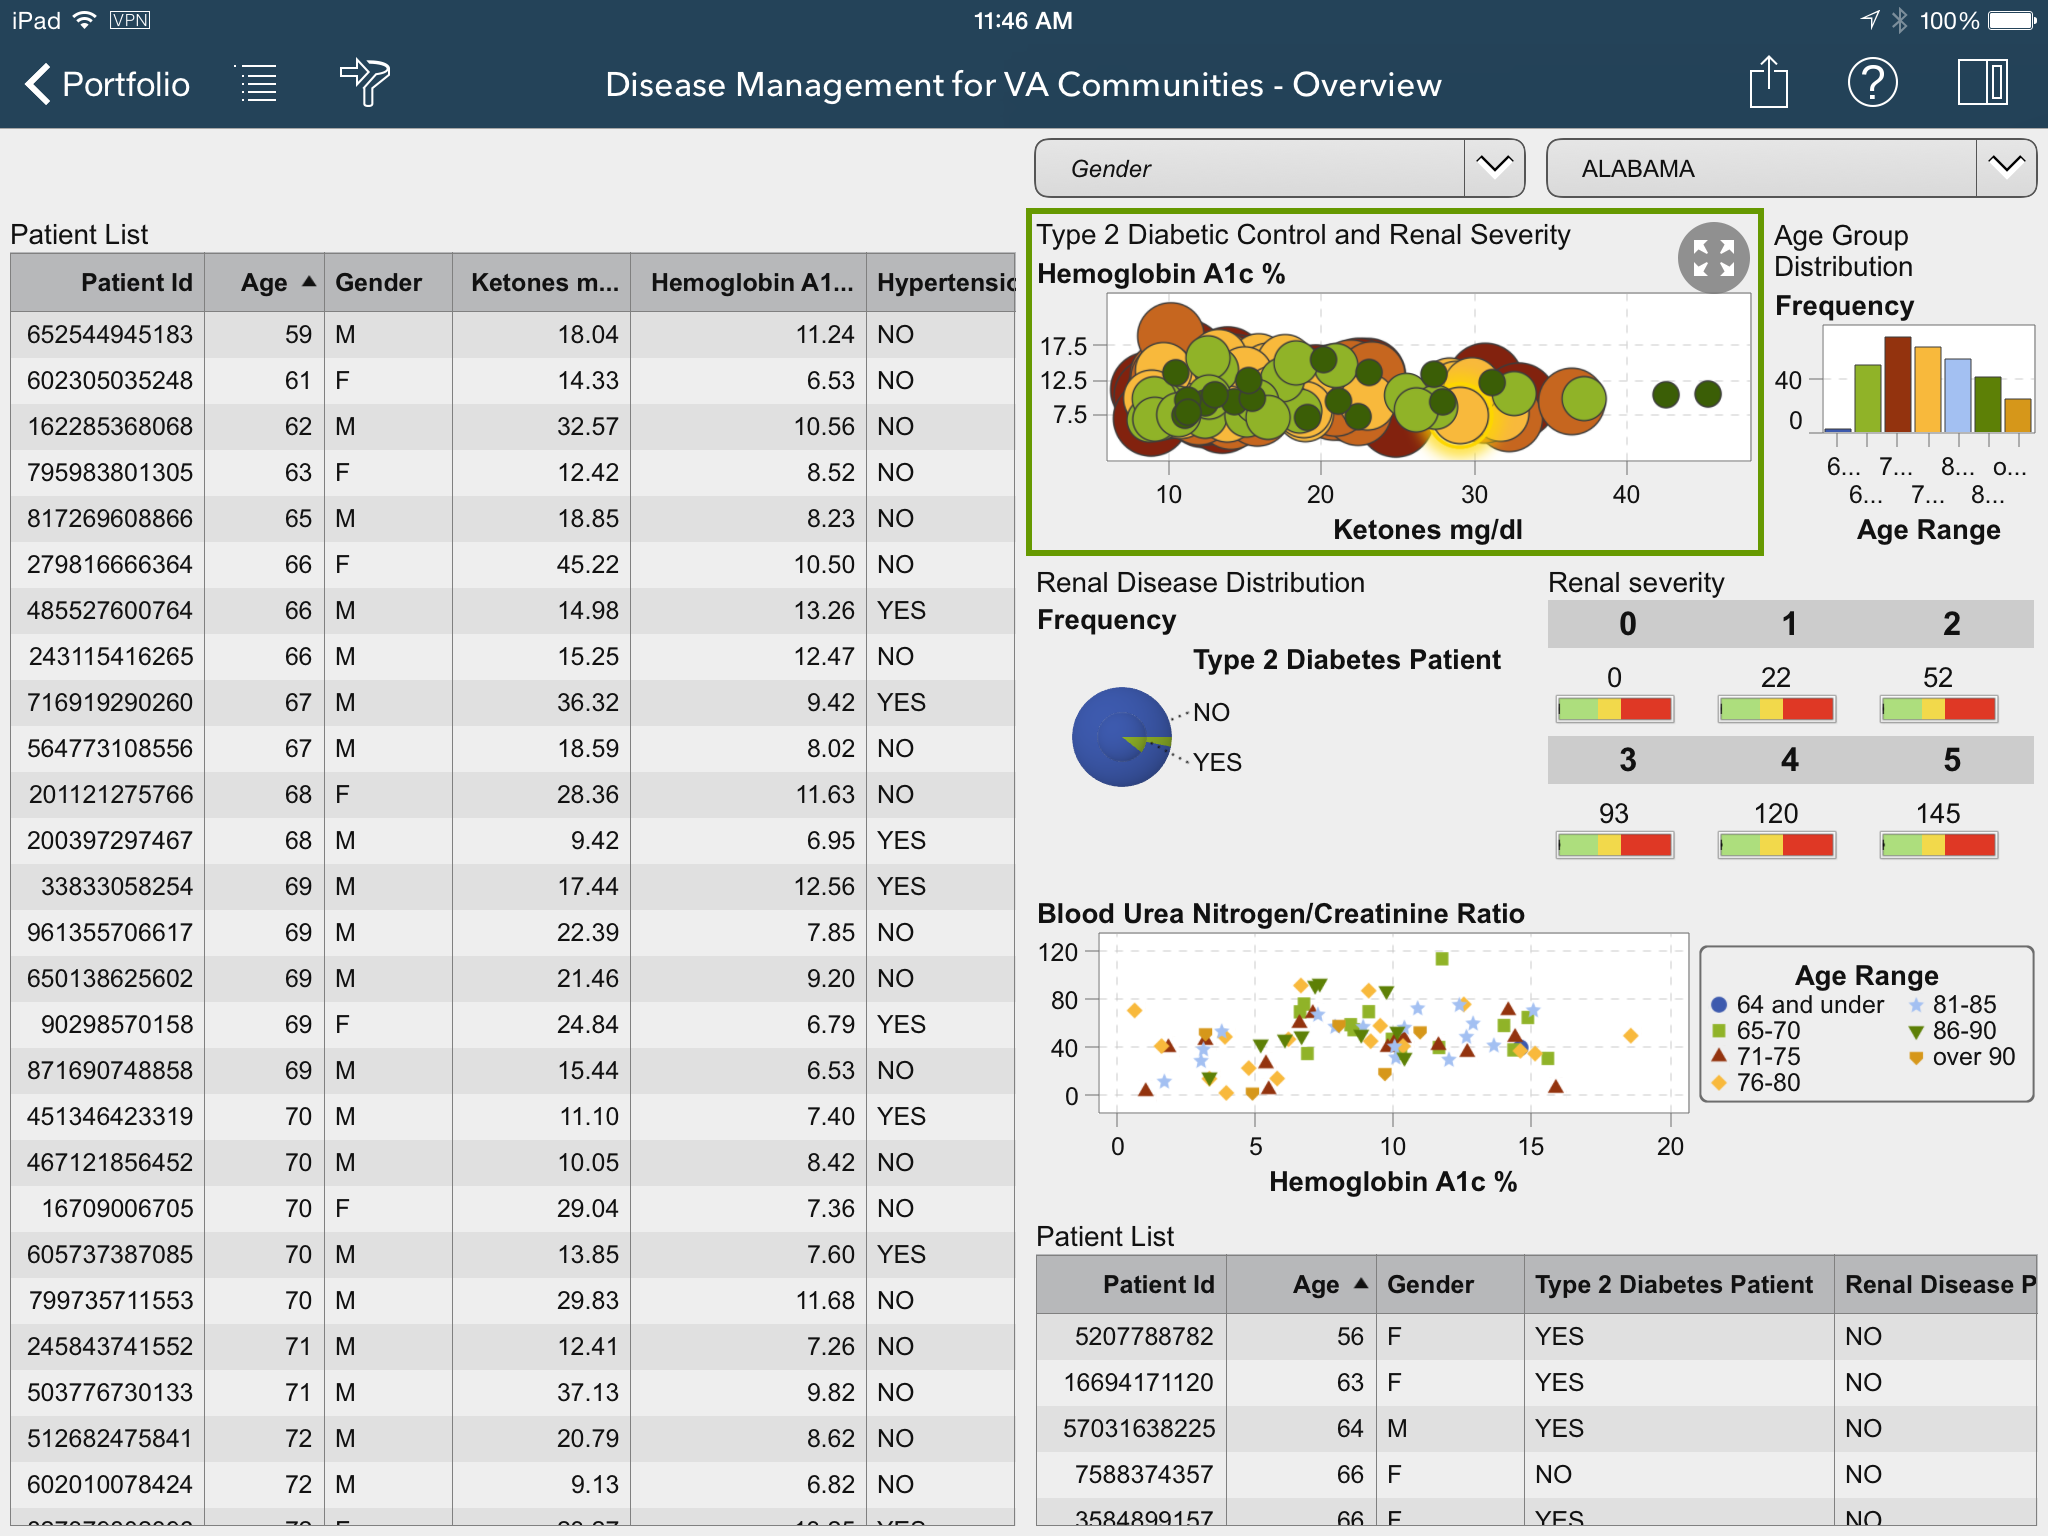Select the Ketones column header

coord(543,283)
